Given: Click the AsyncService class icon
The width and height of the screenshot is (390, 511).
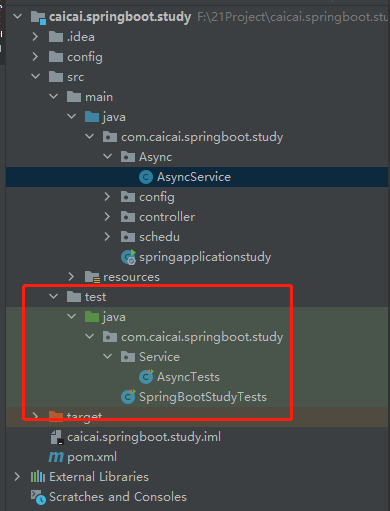Looking at the screenshot, I should tap(146, 177).
